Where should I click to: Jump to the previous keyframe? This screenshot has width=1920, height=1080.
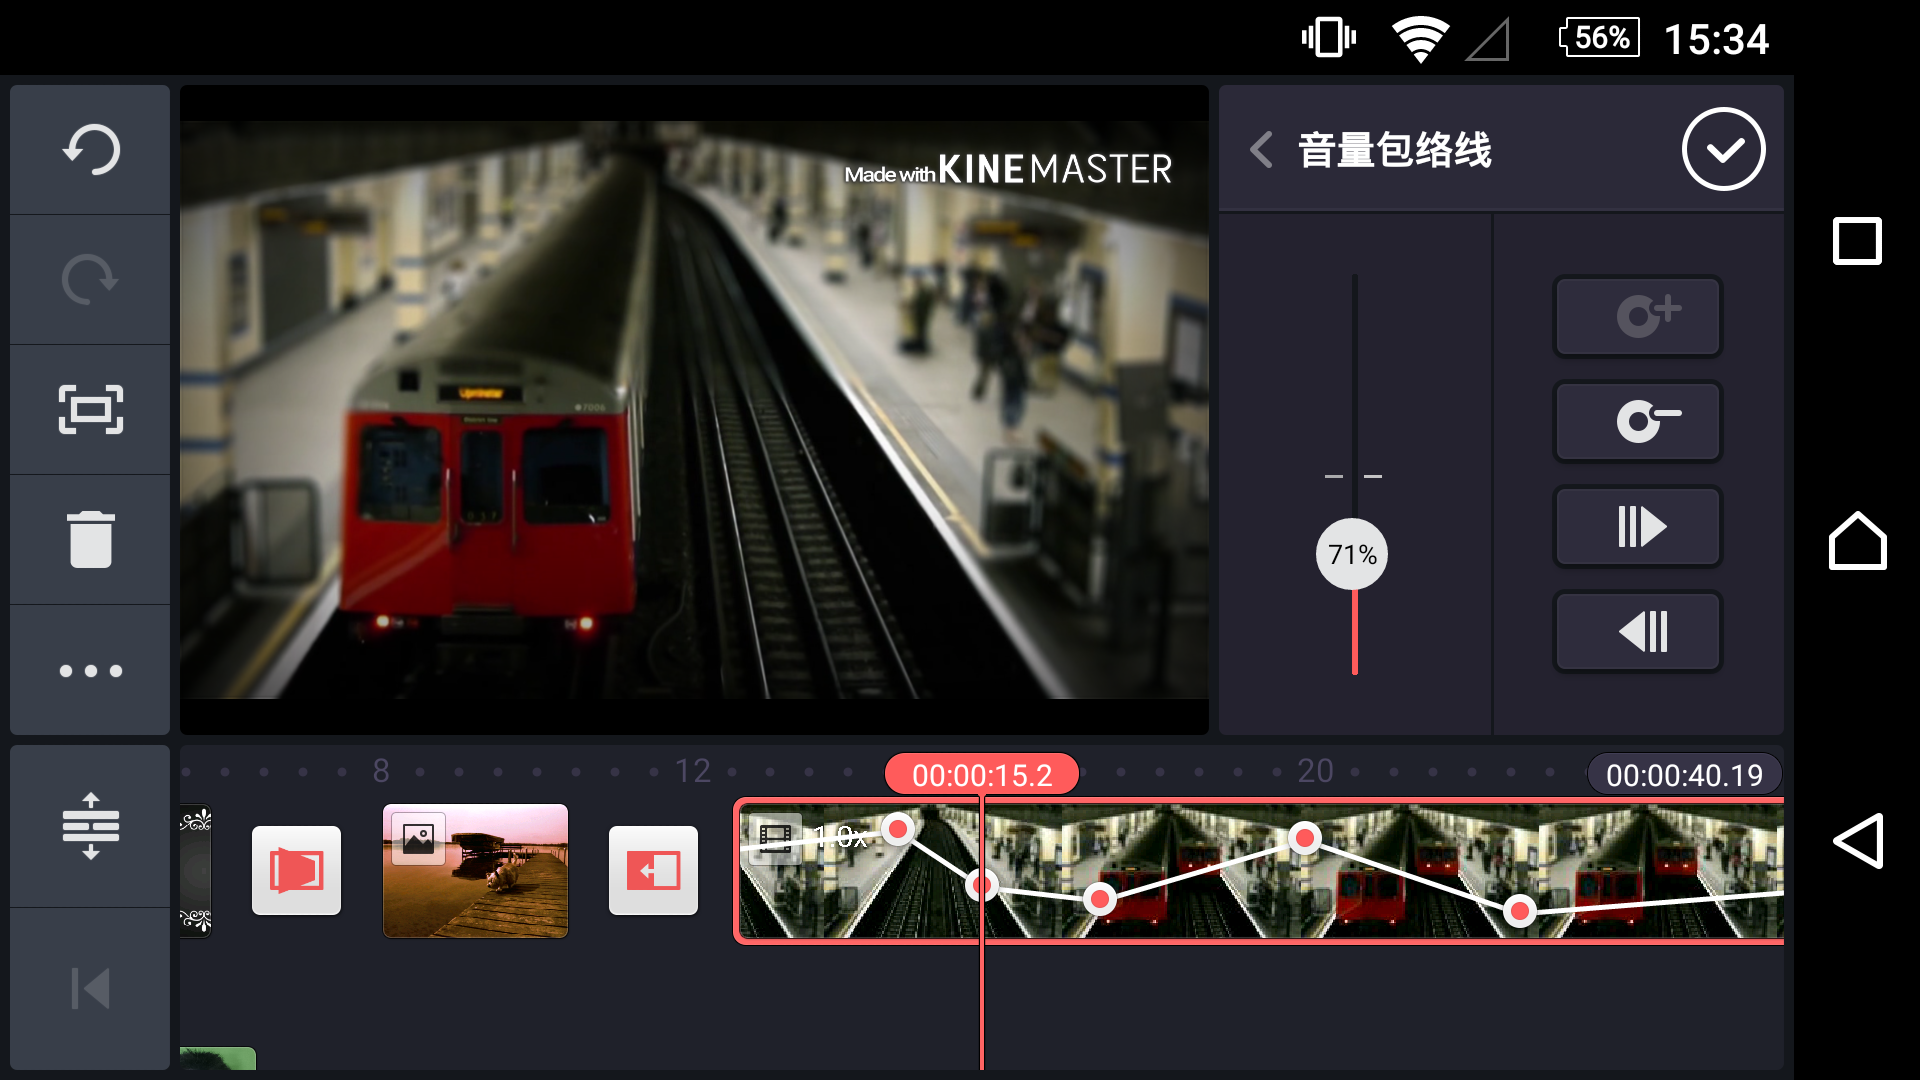(x=1637, y=632)
